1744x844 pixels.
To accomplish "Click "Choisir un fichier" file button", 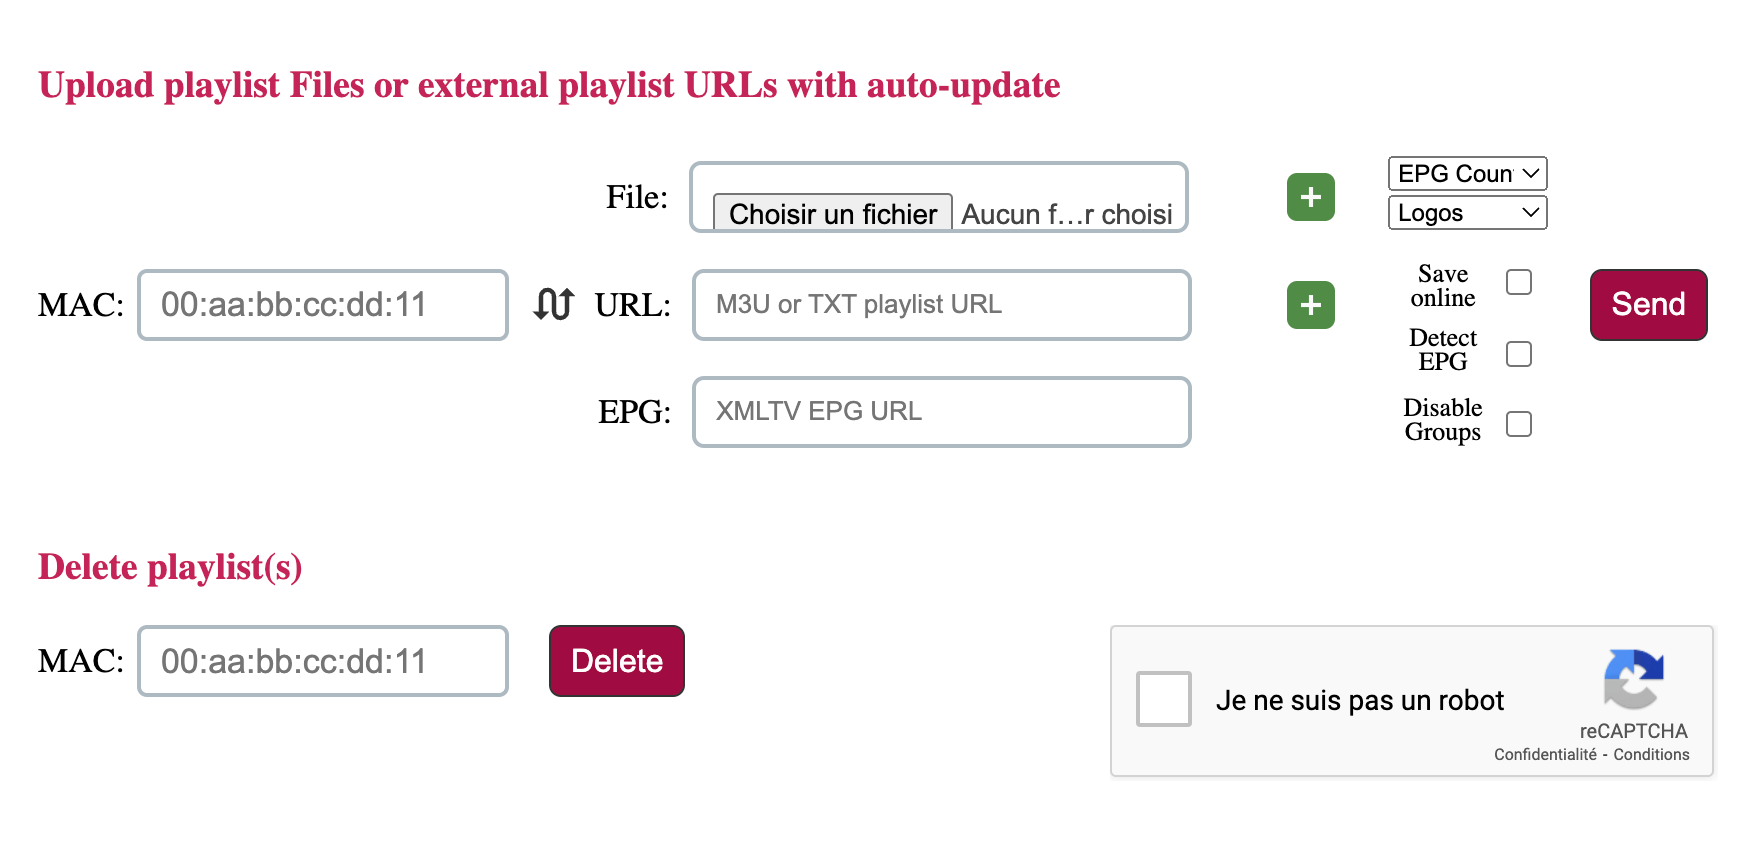I will pos(832,213).
